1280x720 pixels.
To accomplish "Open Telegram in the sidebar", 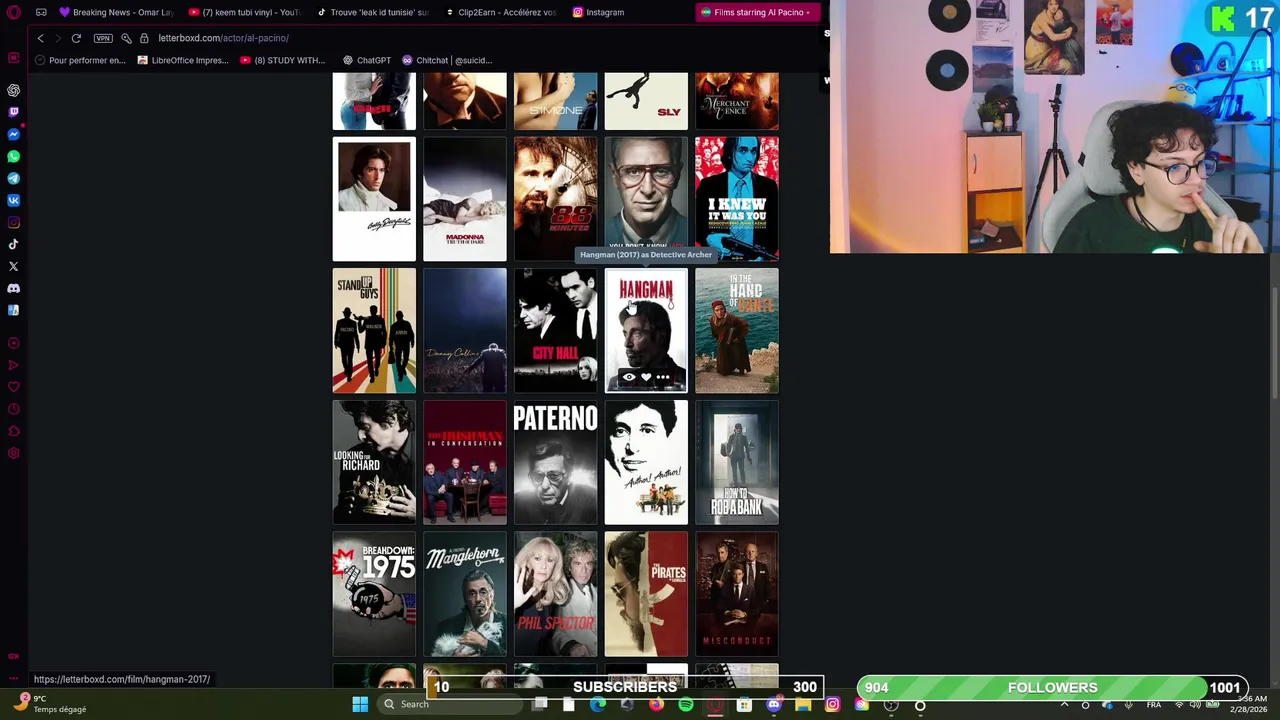I will point(13,178).
